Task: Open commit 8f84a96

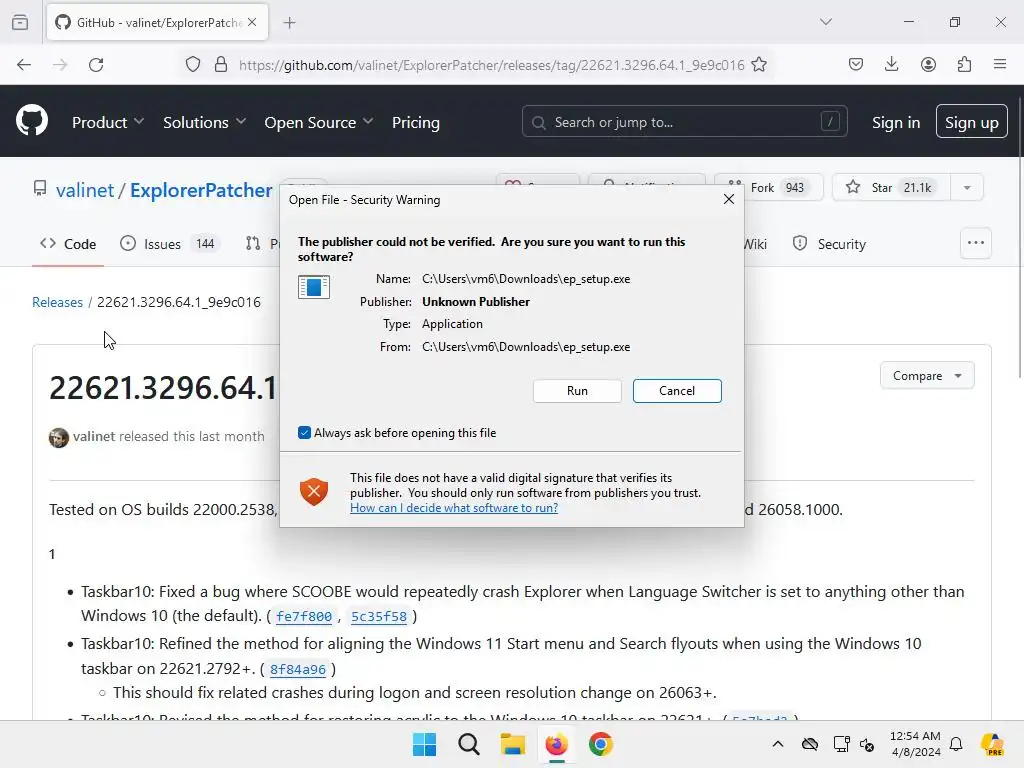Action: [298, 669]
